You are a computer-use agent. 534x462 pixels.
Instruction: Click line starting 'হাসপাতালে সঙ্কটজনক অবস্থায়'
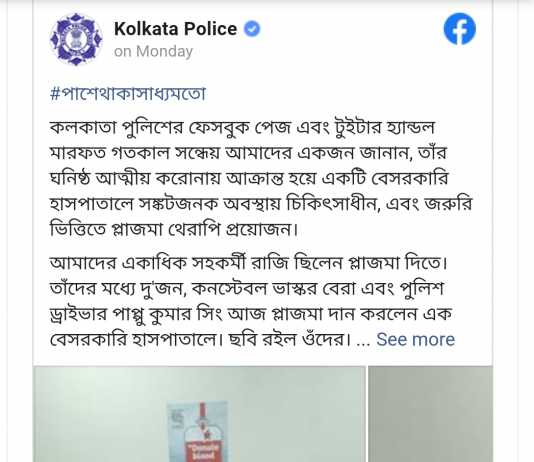coord(261,204)
